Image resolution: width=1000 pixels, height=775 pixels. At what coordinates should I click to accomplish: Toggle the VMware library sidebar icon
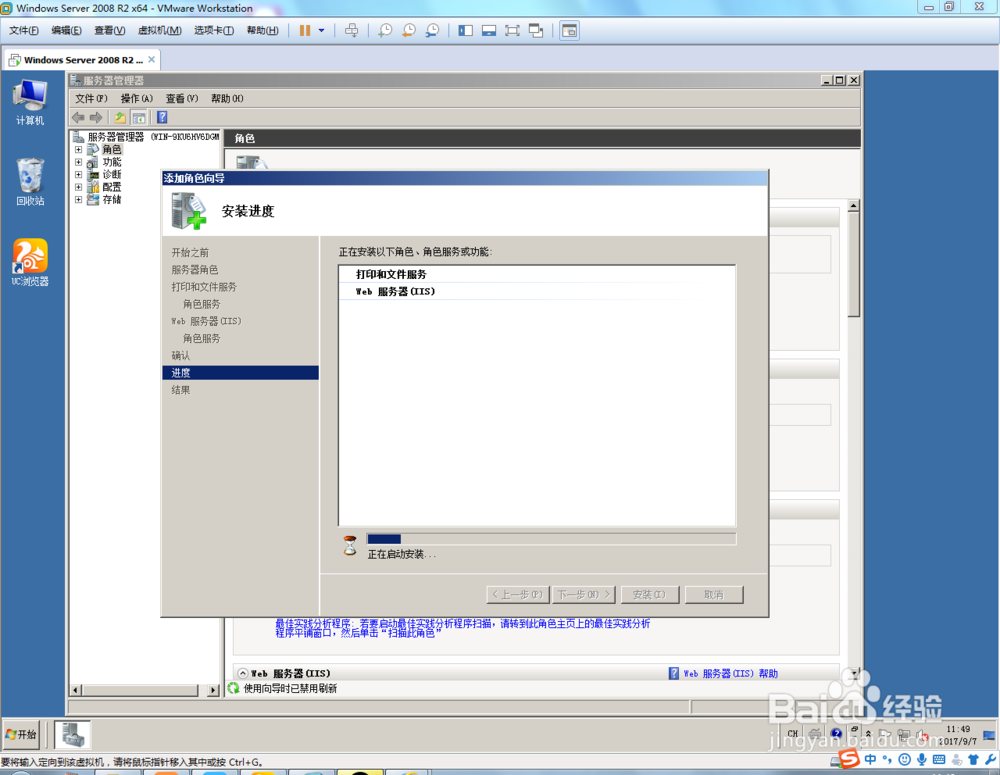point(466,31)
